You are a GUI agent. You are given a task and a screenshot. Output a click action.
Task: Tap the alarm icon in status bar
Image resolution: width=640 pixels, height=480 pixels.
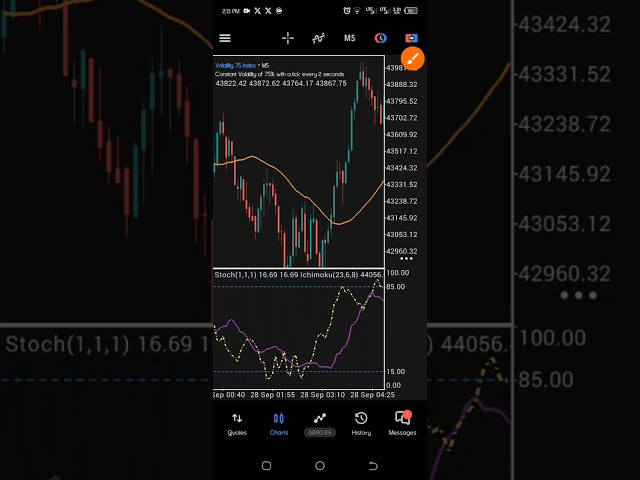(347, 11)
